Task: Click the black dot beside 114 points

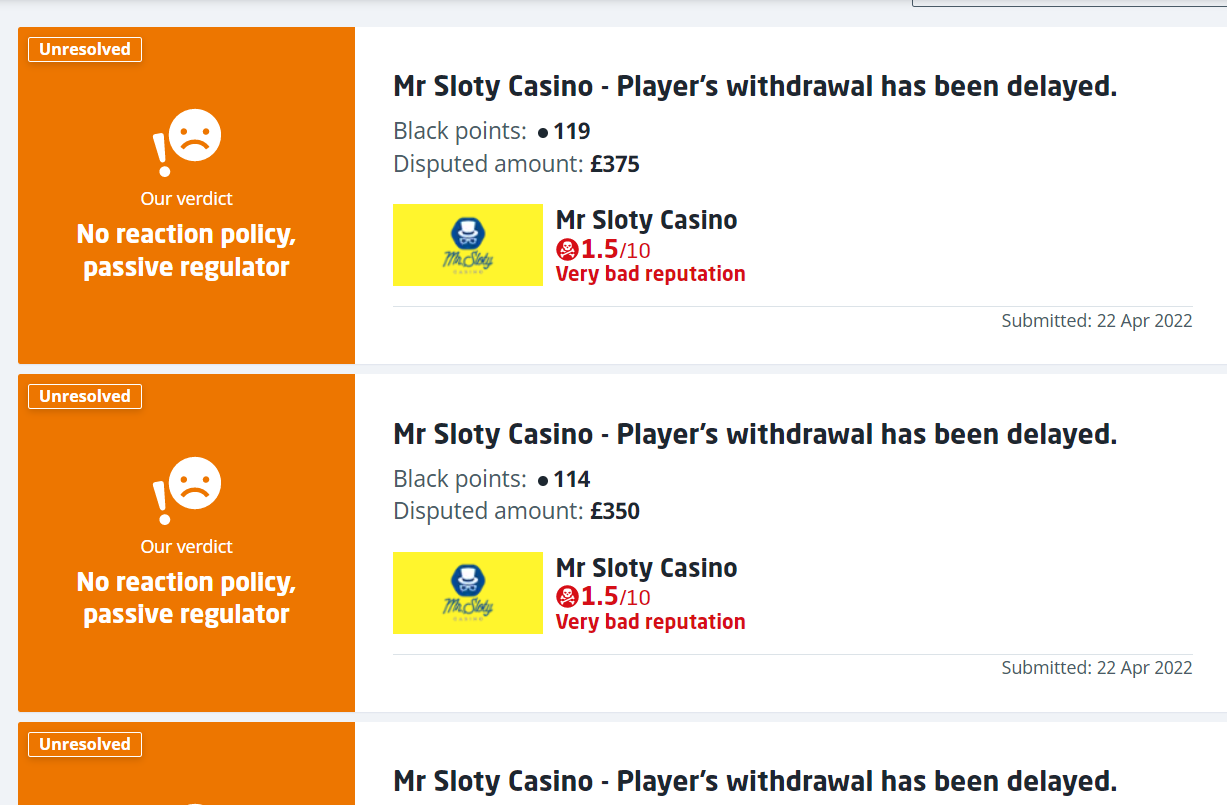Action: point(543,480)
